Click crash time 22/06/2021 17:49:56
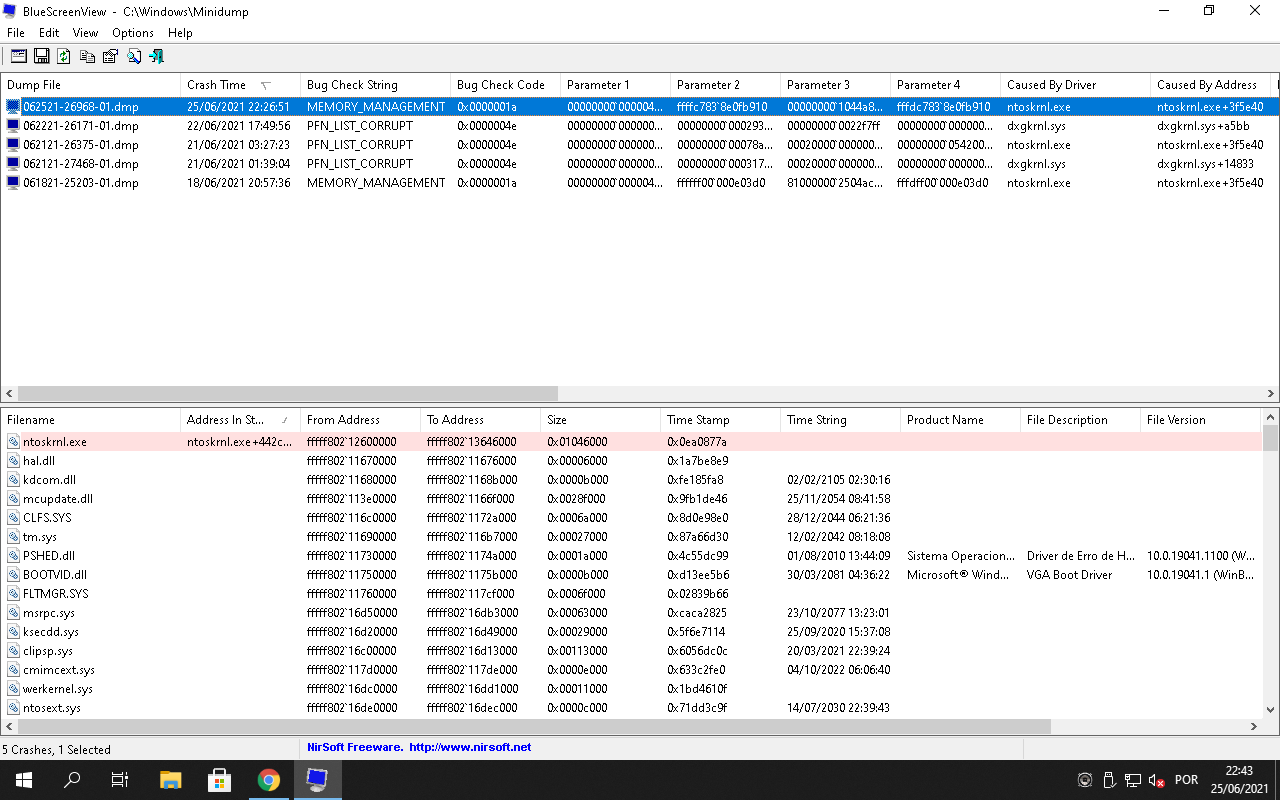Viewport: 1280px width, 800px height. (x=239, y=126)
